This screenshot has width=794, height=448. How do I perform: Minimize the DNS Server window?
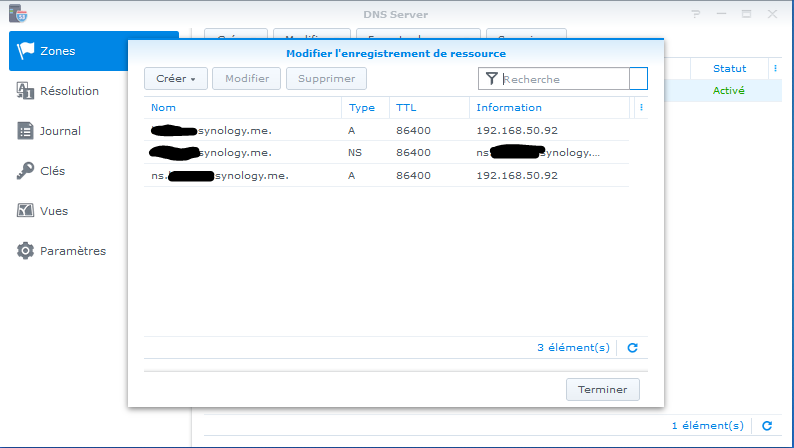click(x=722, y=14)
